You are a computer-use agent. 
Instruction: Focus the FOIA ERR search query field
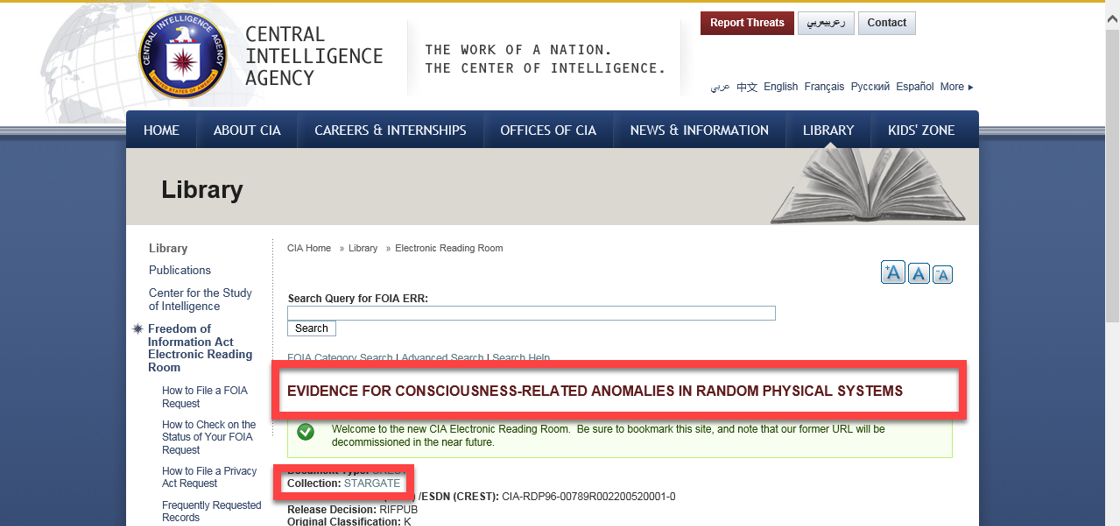(x=531, y=313)
